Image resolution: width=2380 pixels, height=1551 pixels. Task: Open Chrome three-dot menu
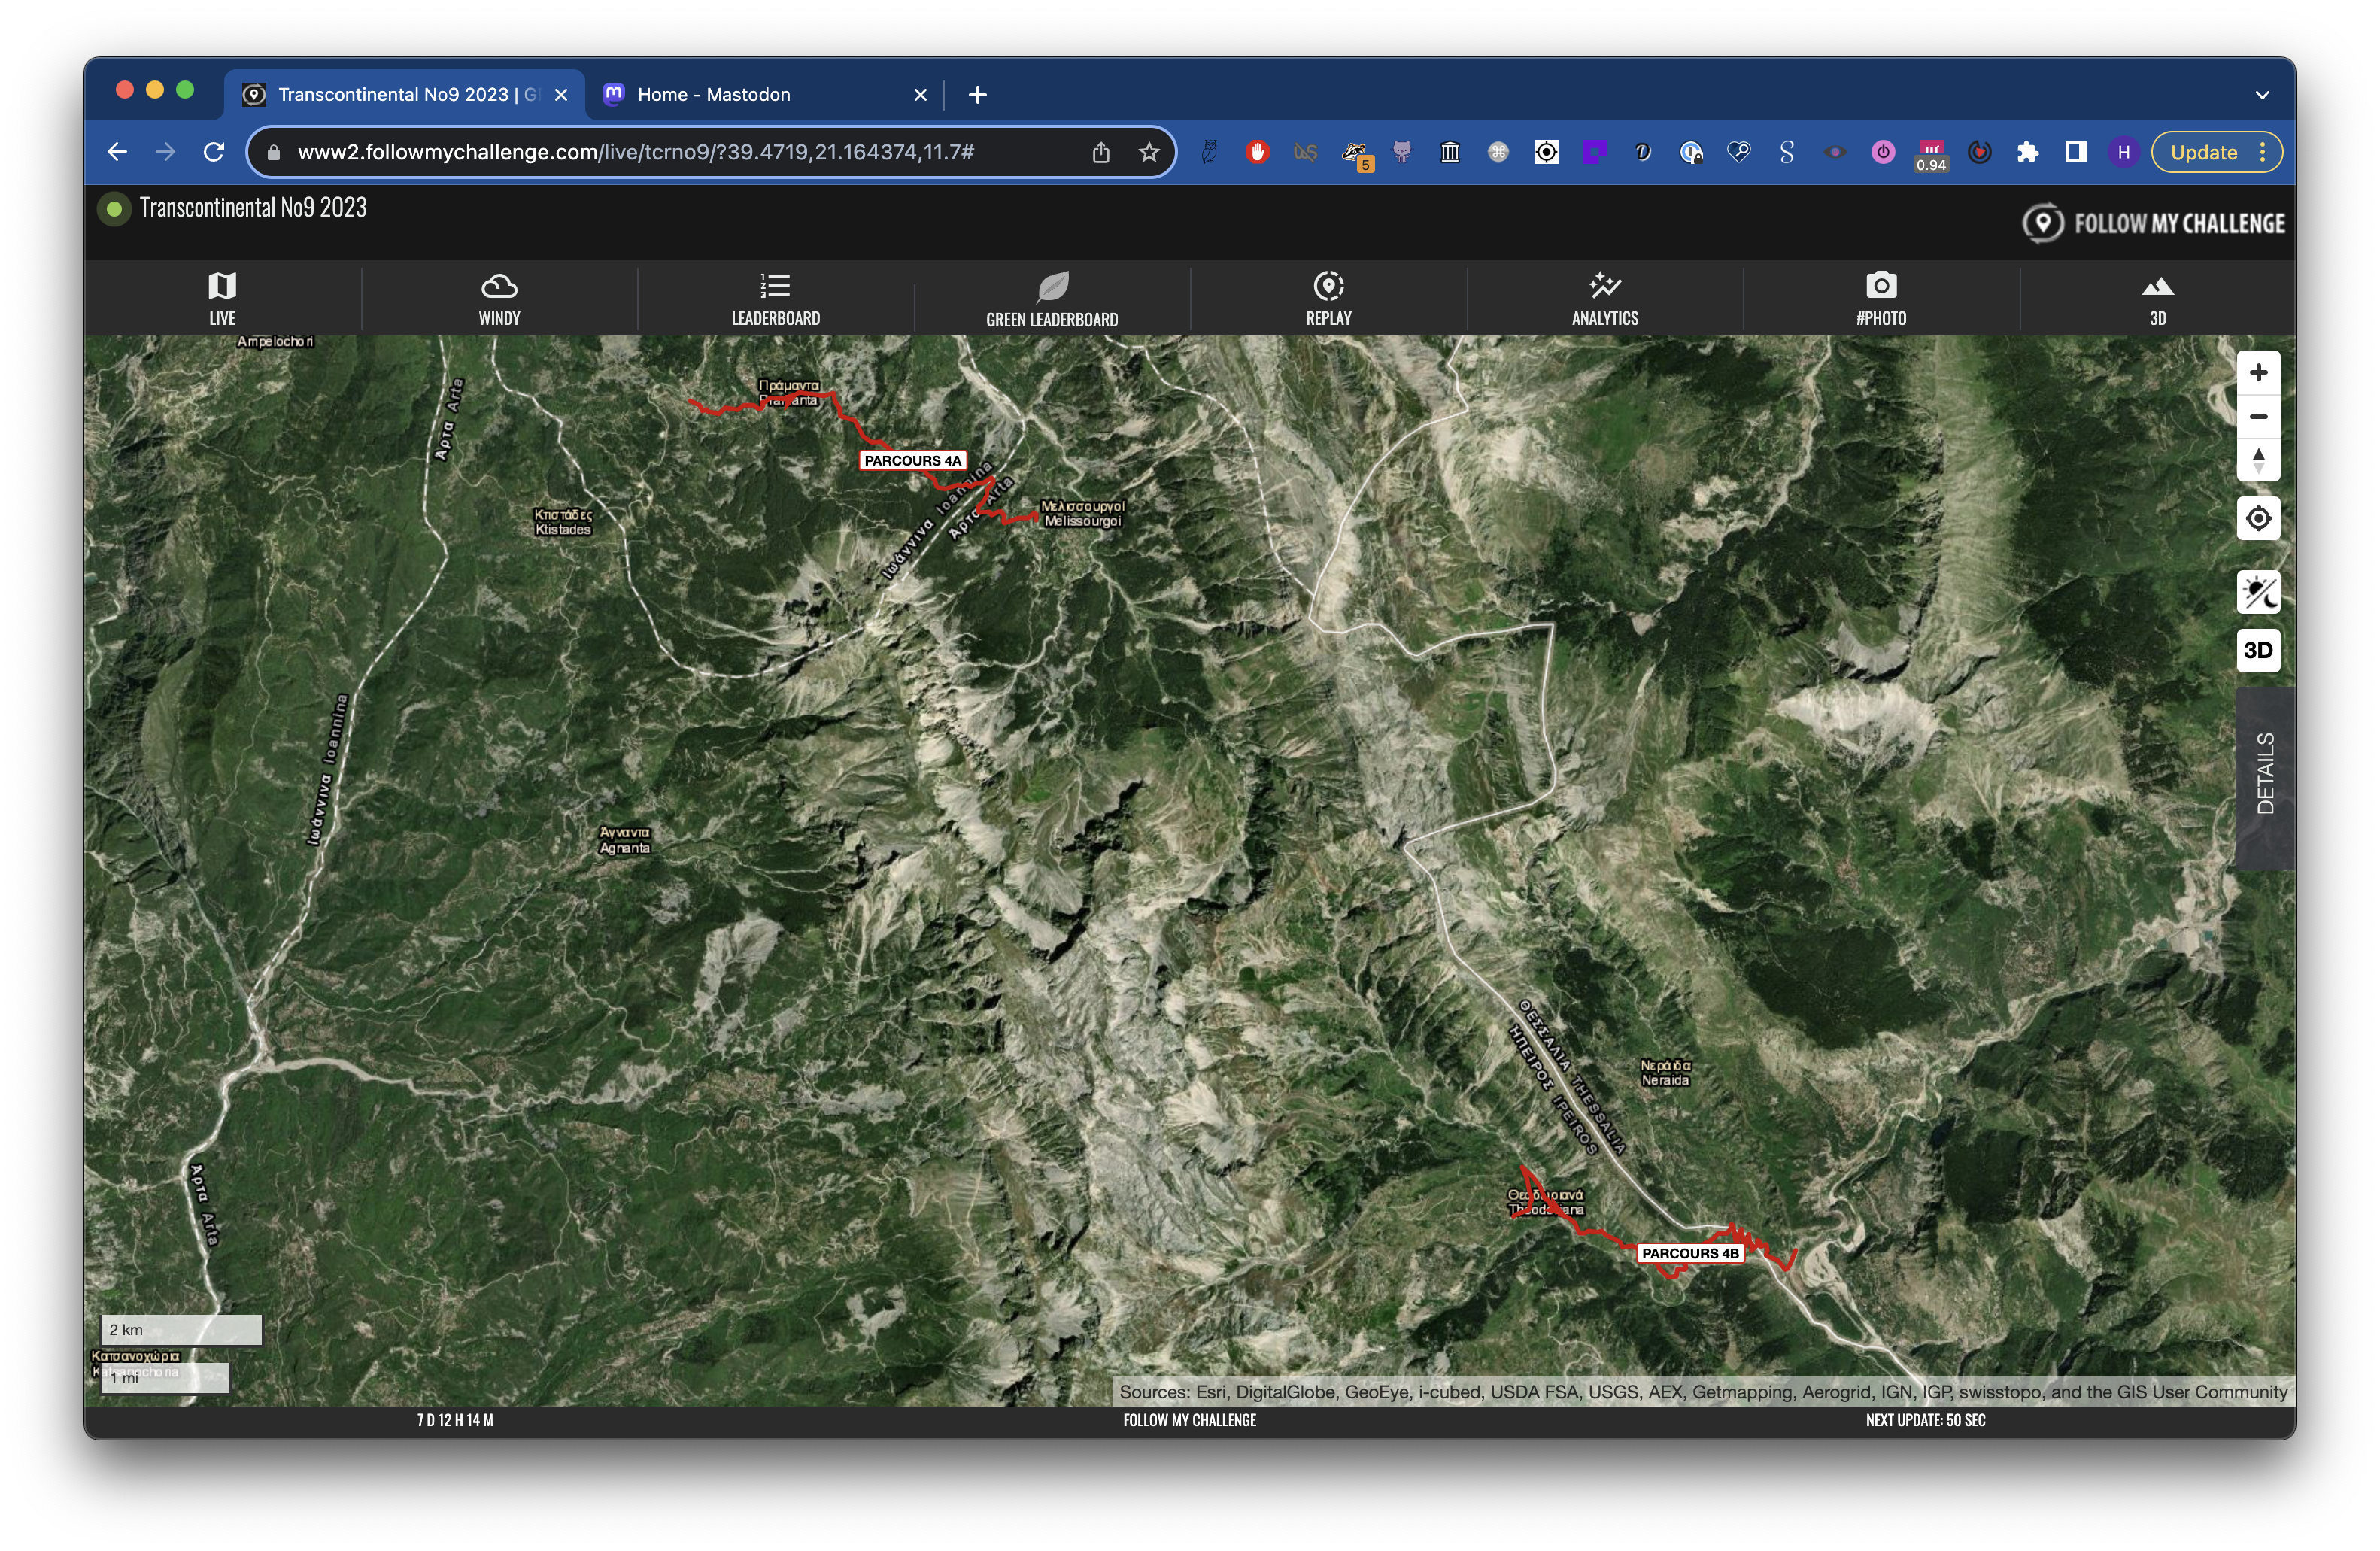point(2262,152)
